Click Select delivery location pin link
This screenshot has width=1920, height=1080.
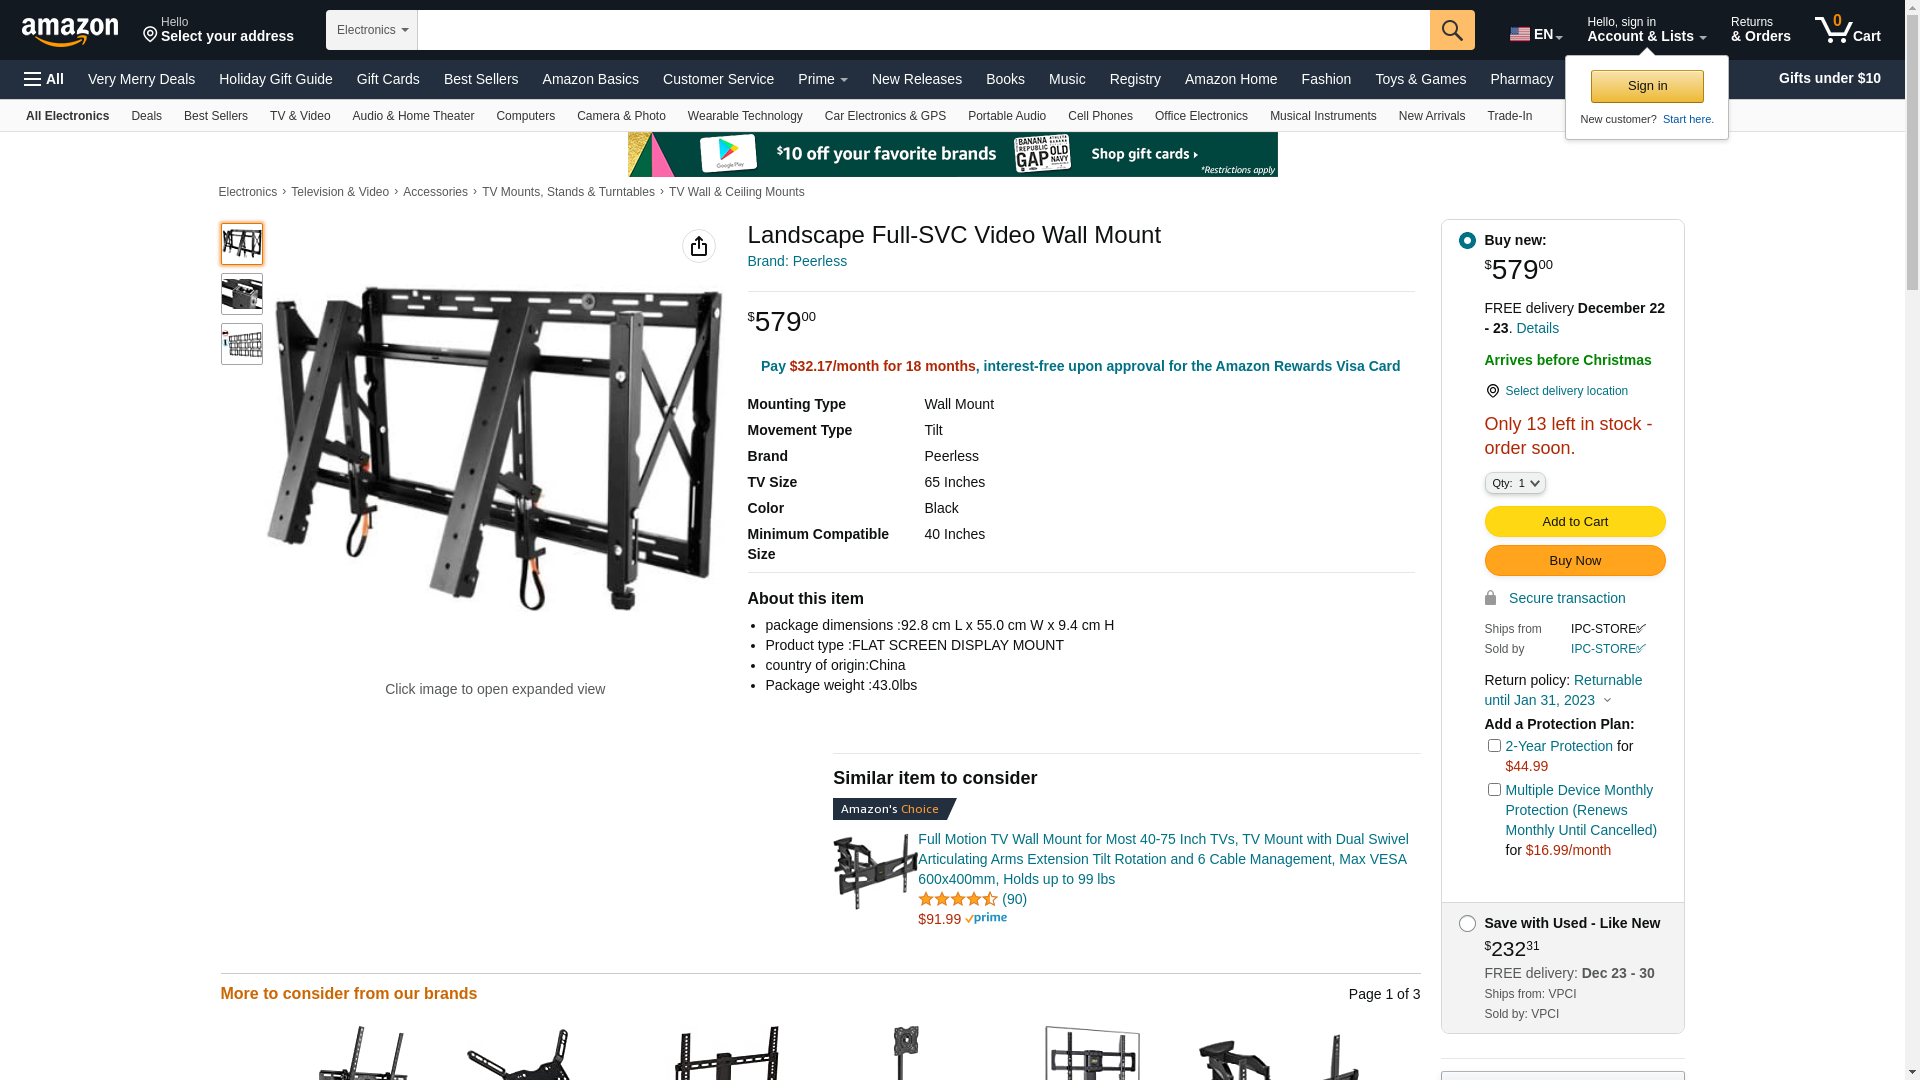click(1556, 391)
